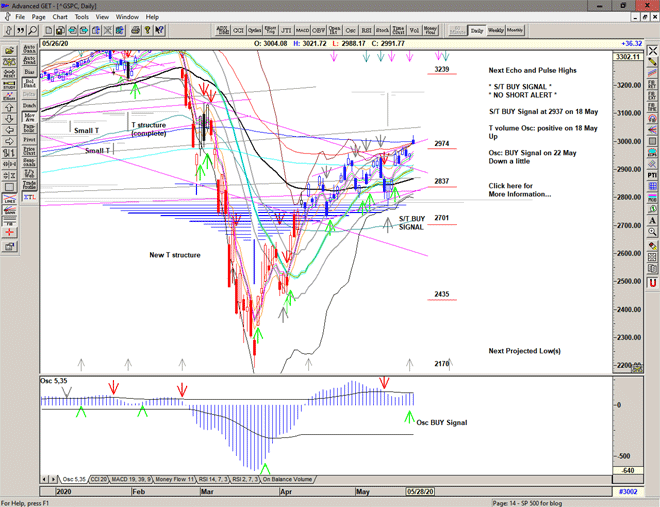Click the print icon in top toolbar
Viewport: 660px width, 507px height.
(136, 30)
